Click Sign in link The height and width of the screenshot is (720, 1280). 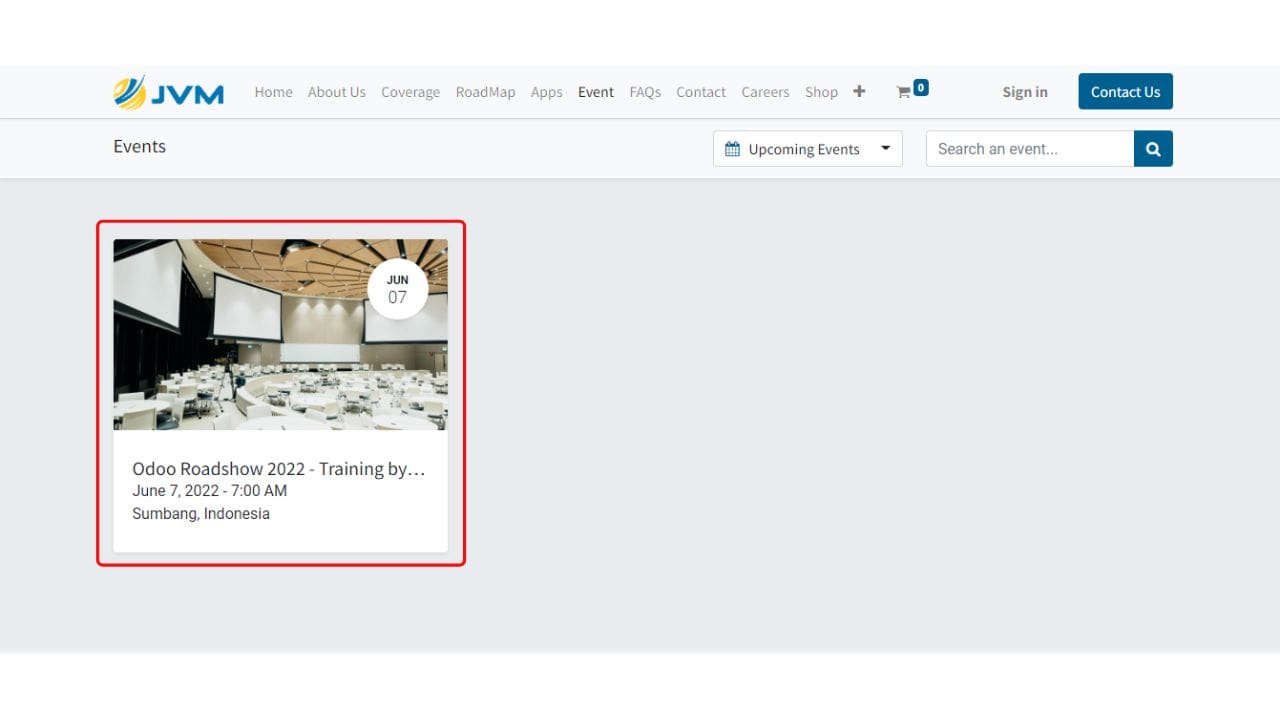click(x=1025, y=92)
